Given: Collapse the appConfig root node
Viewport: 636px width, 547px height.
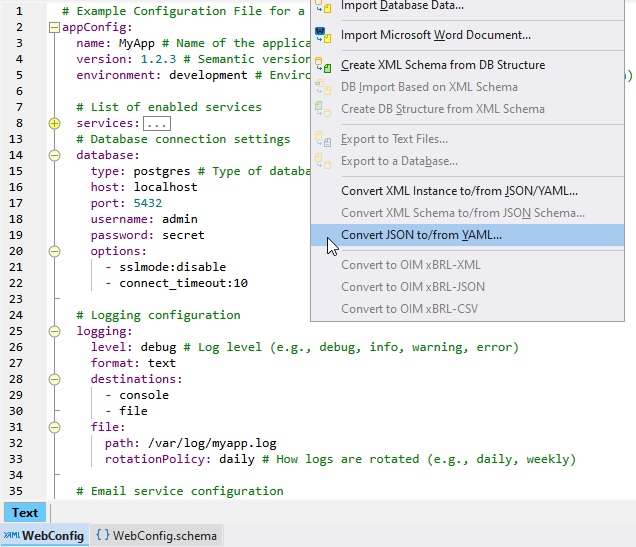Looking at the screenshot, I should pyautogui.click(x=54, y=28).
